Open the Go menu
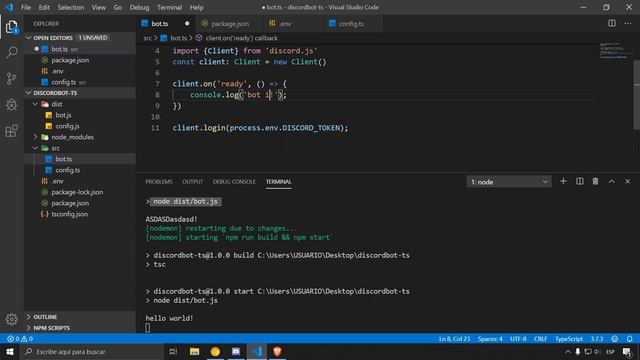The width and height of the screenshot is (640, 360). [x=118, y=7]
